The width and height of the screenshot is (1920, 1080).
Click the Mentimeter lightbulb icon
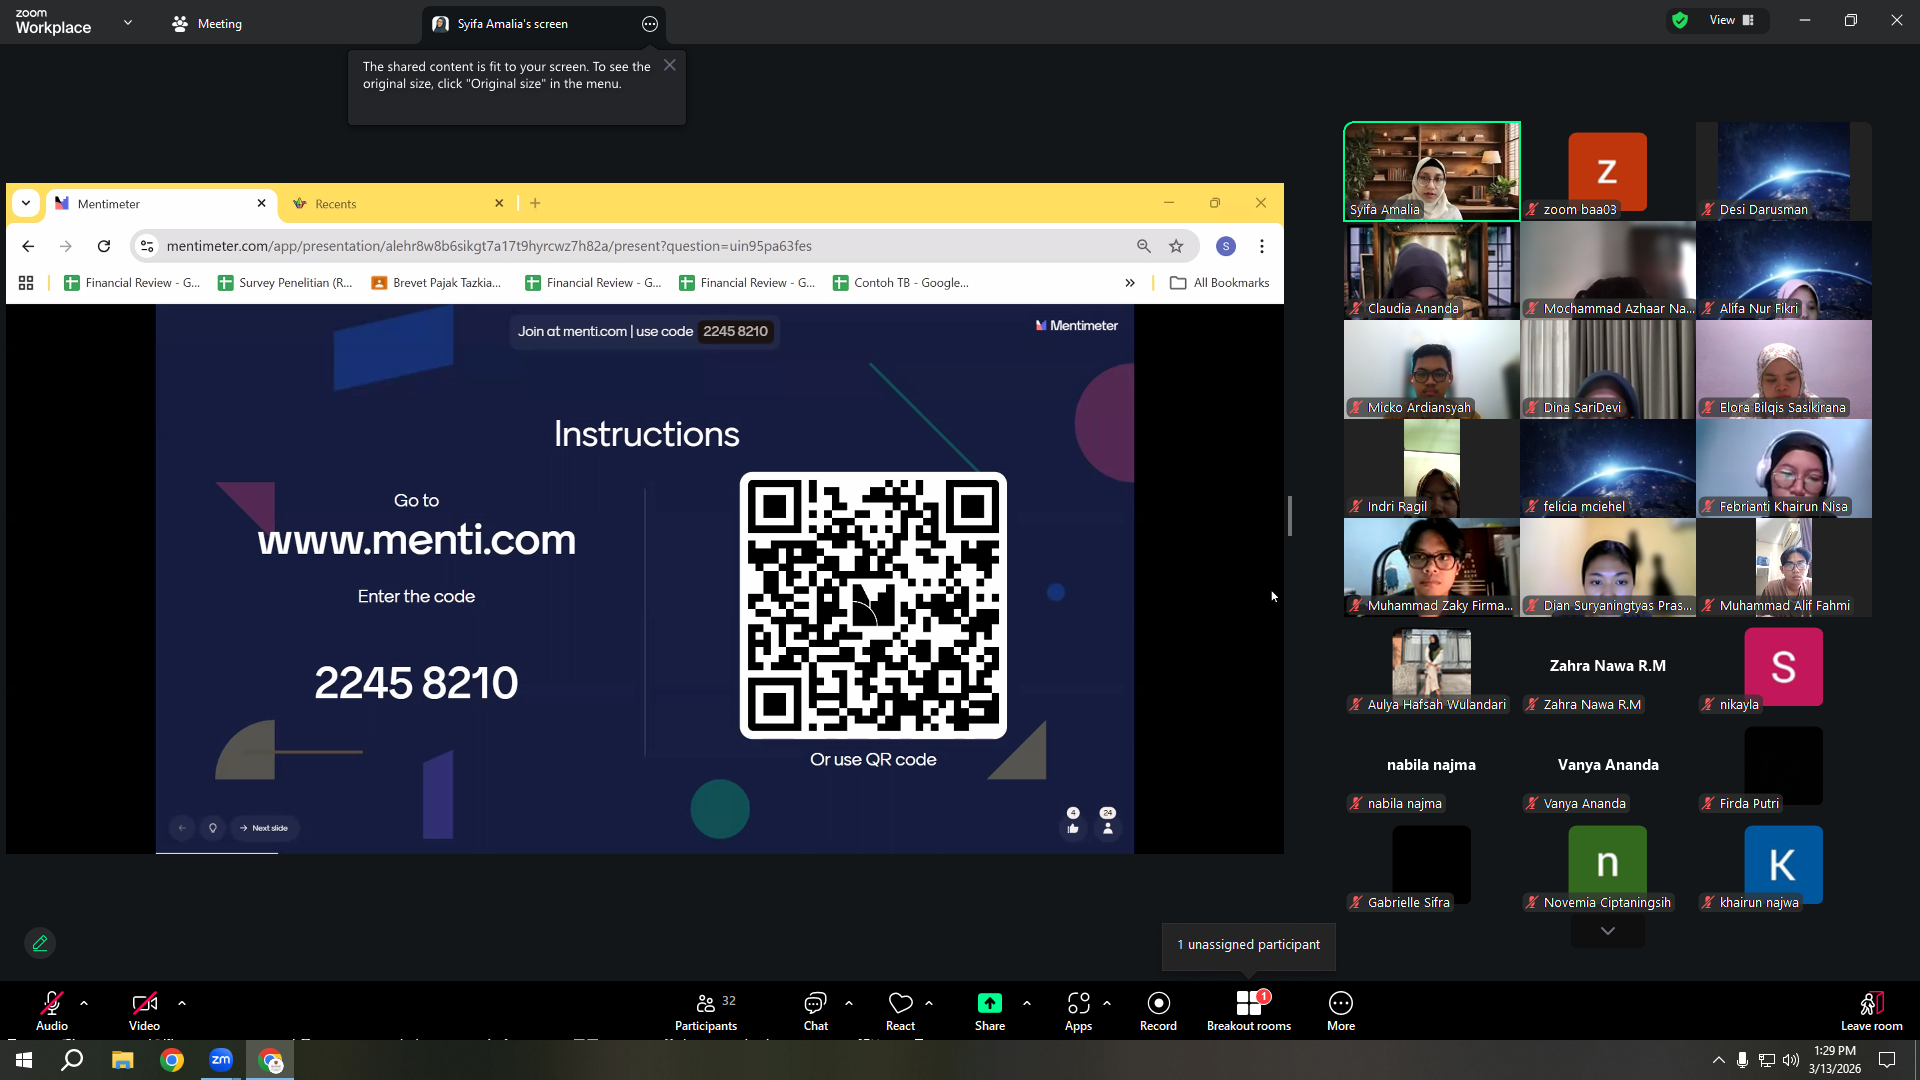pyautogui.click(x=213, y=828)
